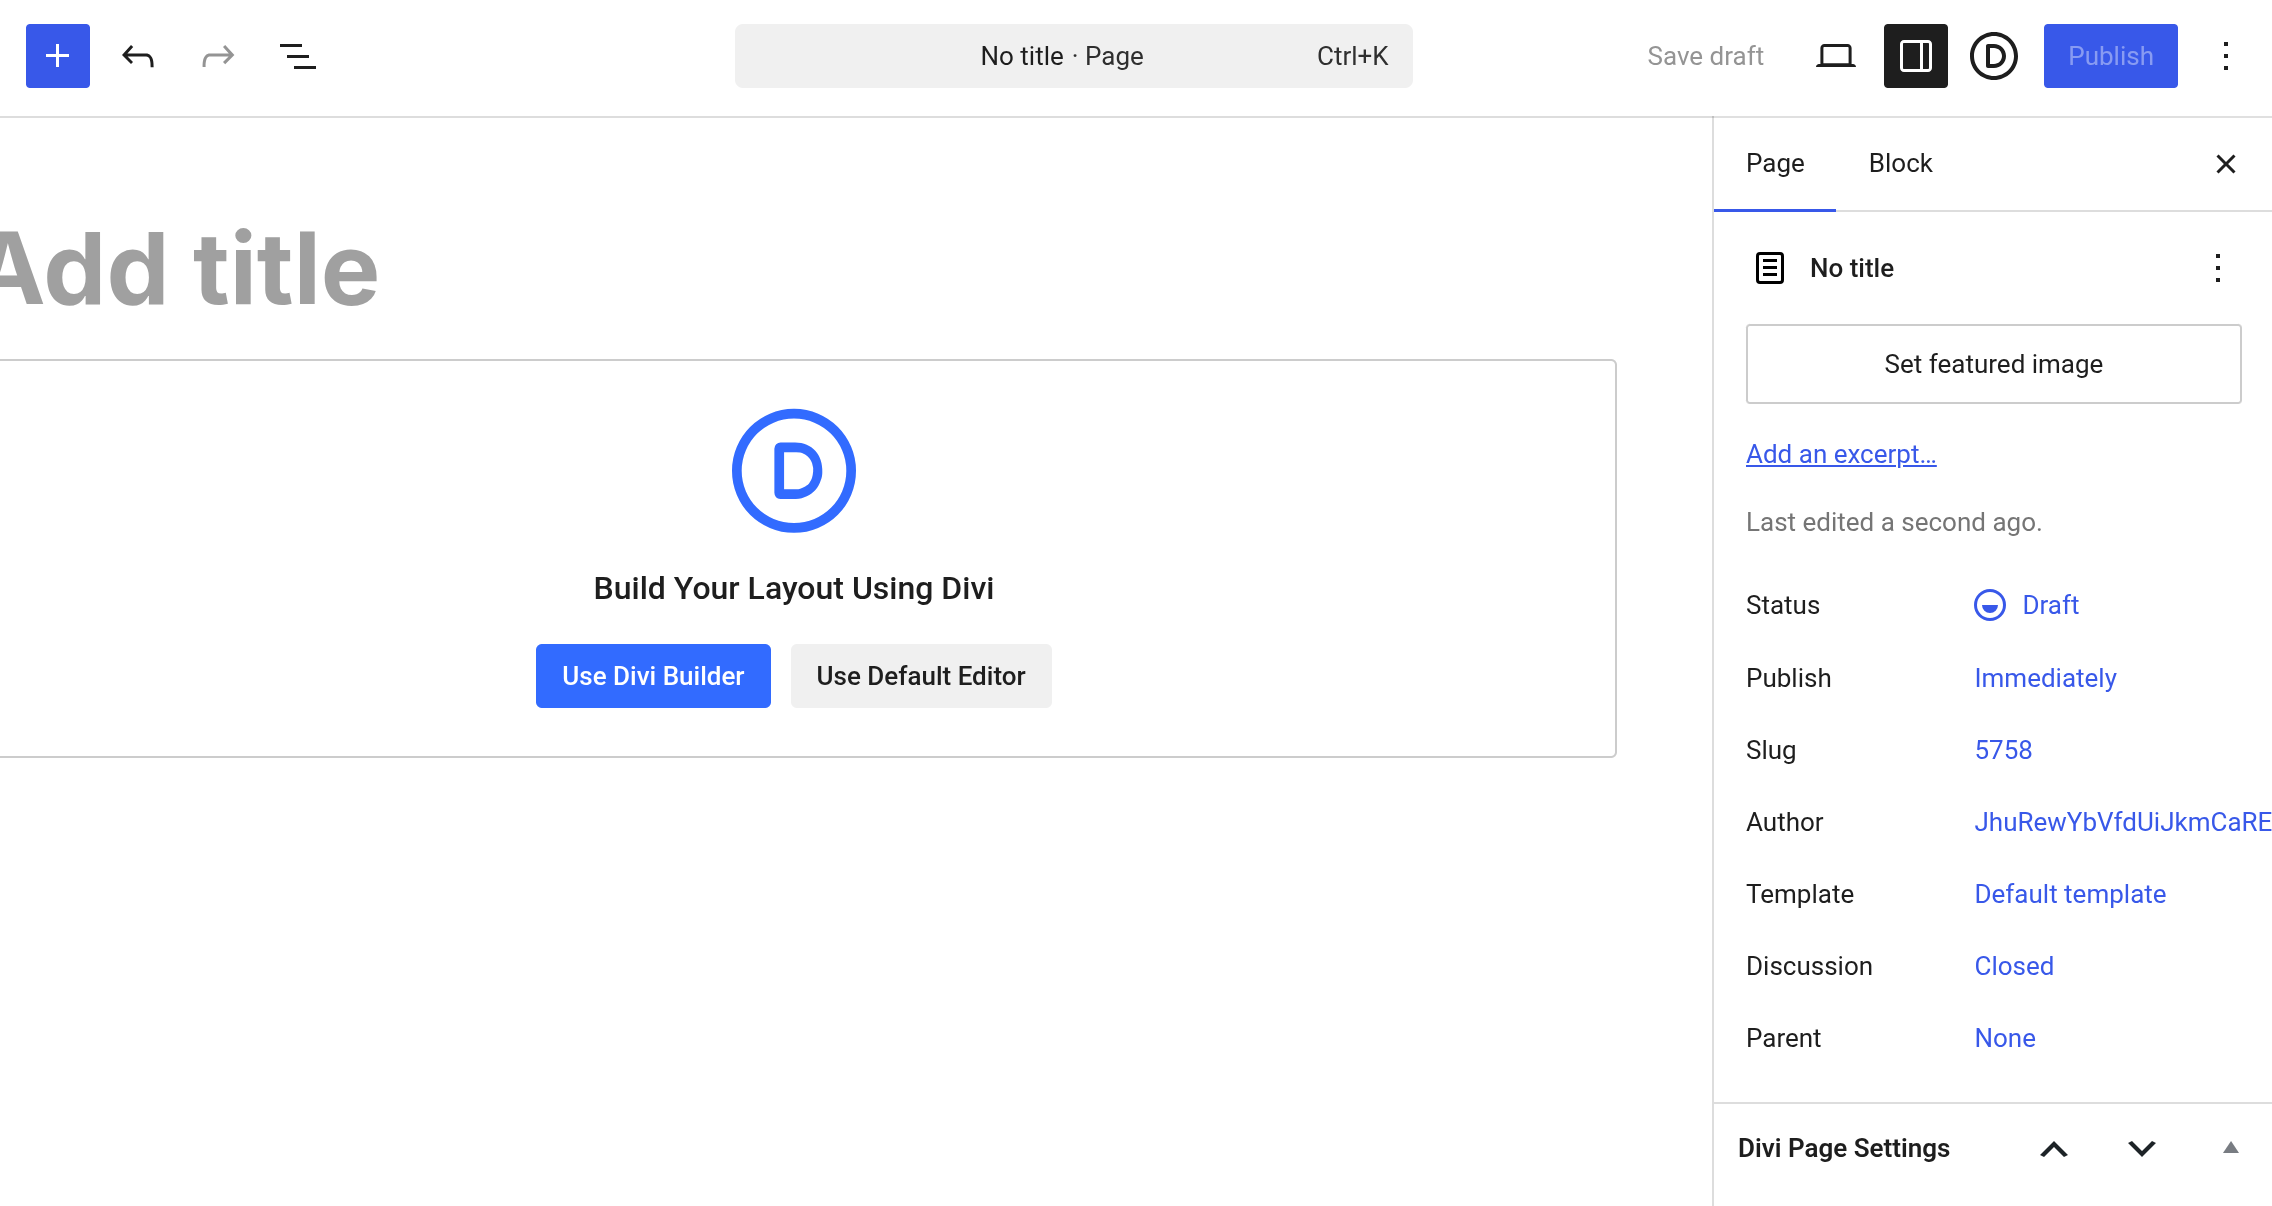Select the Page tab
This screenshot has height=1206, width=2272.
[1775, 163]
